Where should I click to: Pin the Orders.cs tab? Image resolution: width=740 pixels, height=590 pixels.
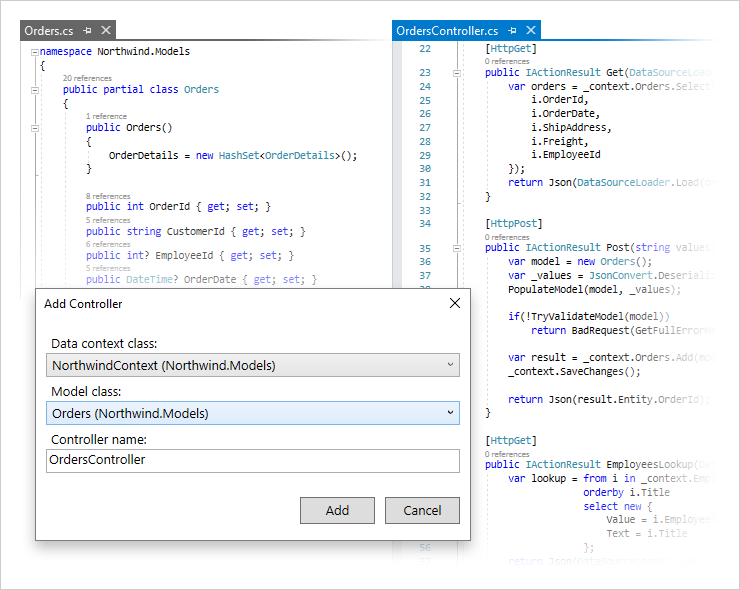coord(88,31)
